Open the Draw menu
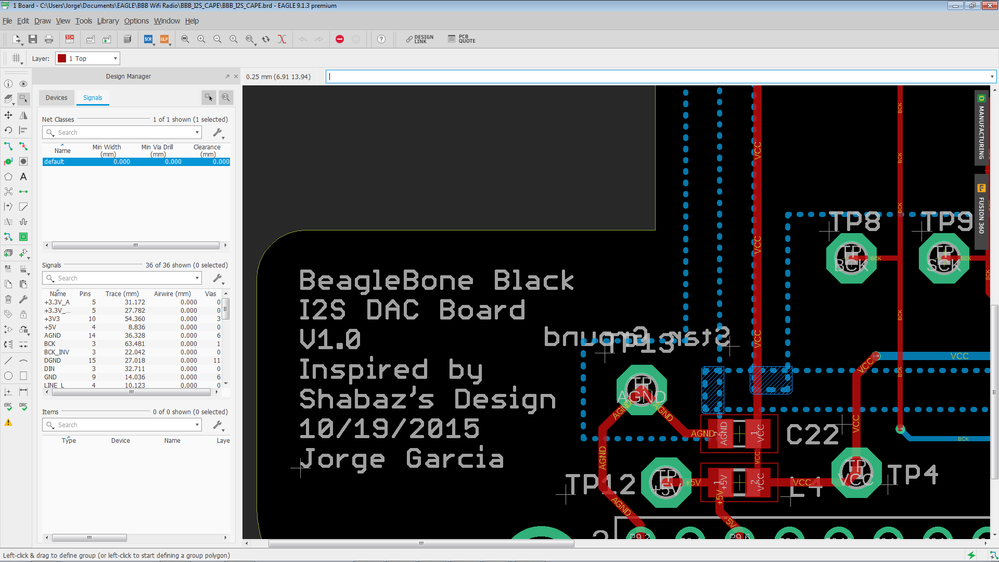Viewport: 999px width, 562px height. click(42, 21)
